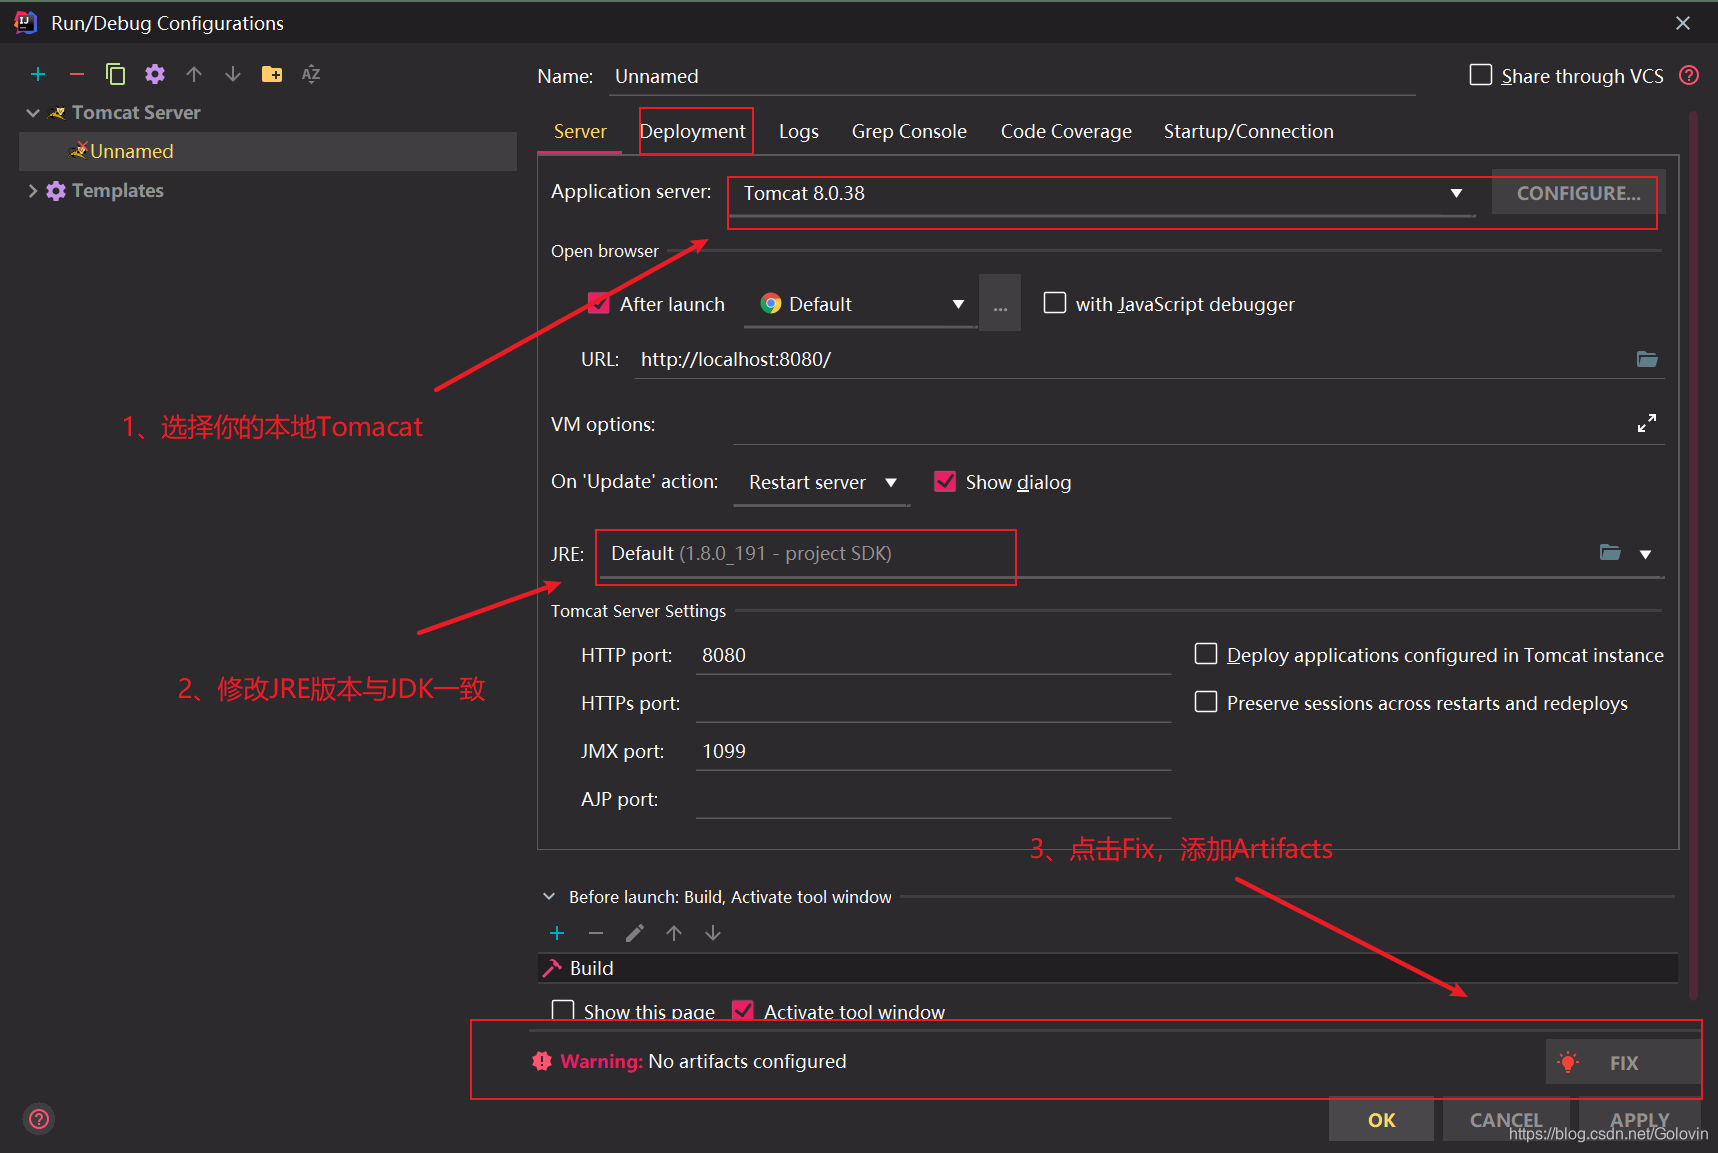
Task: Click the AJP port field
Action: [933, 799]
